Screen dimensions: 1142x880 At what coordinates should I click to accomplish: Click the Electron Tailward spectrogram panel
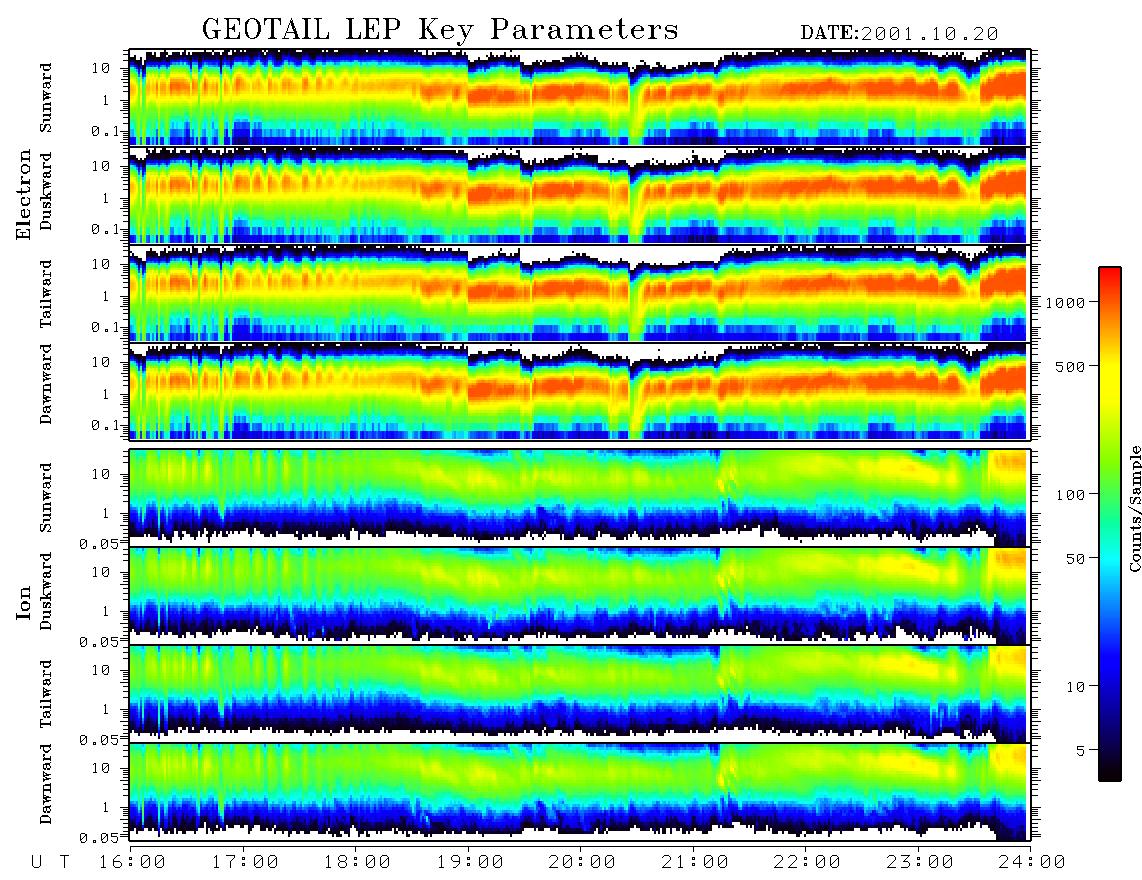click(x=578, y=294)
